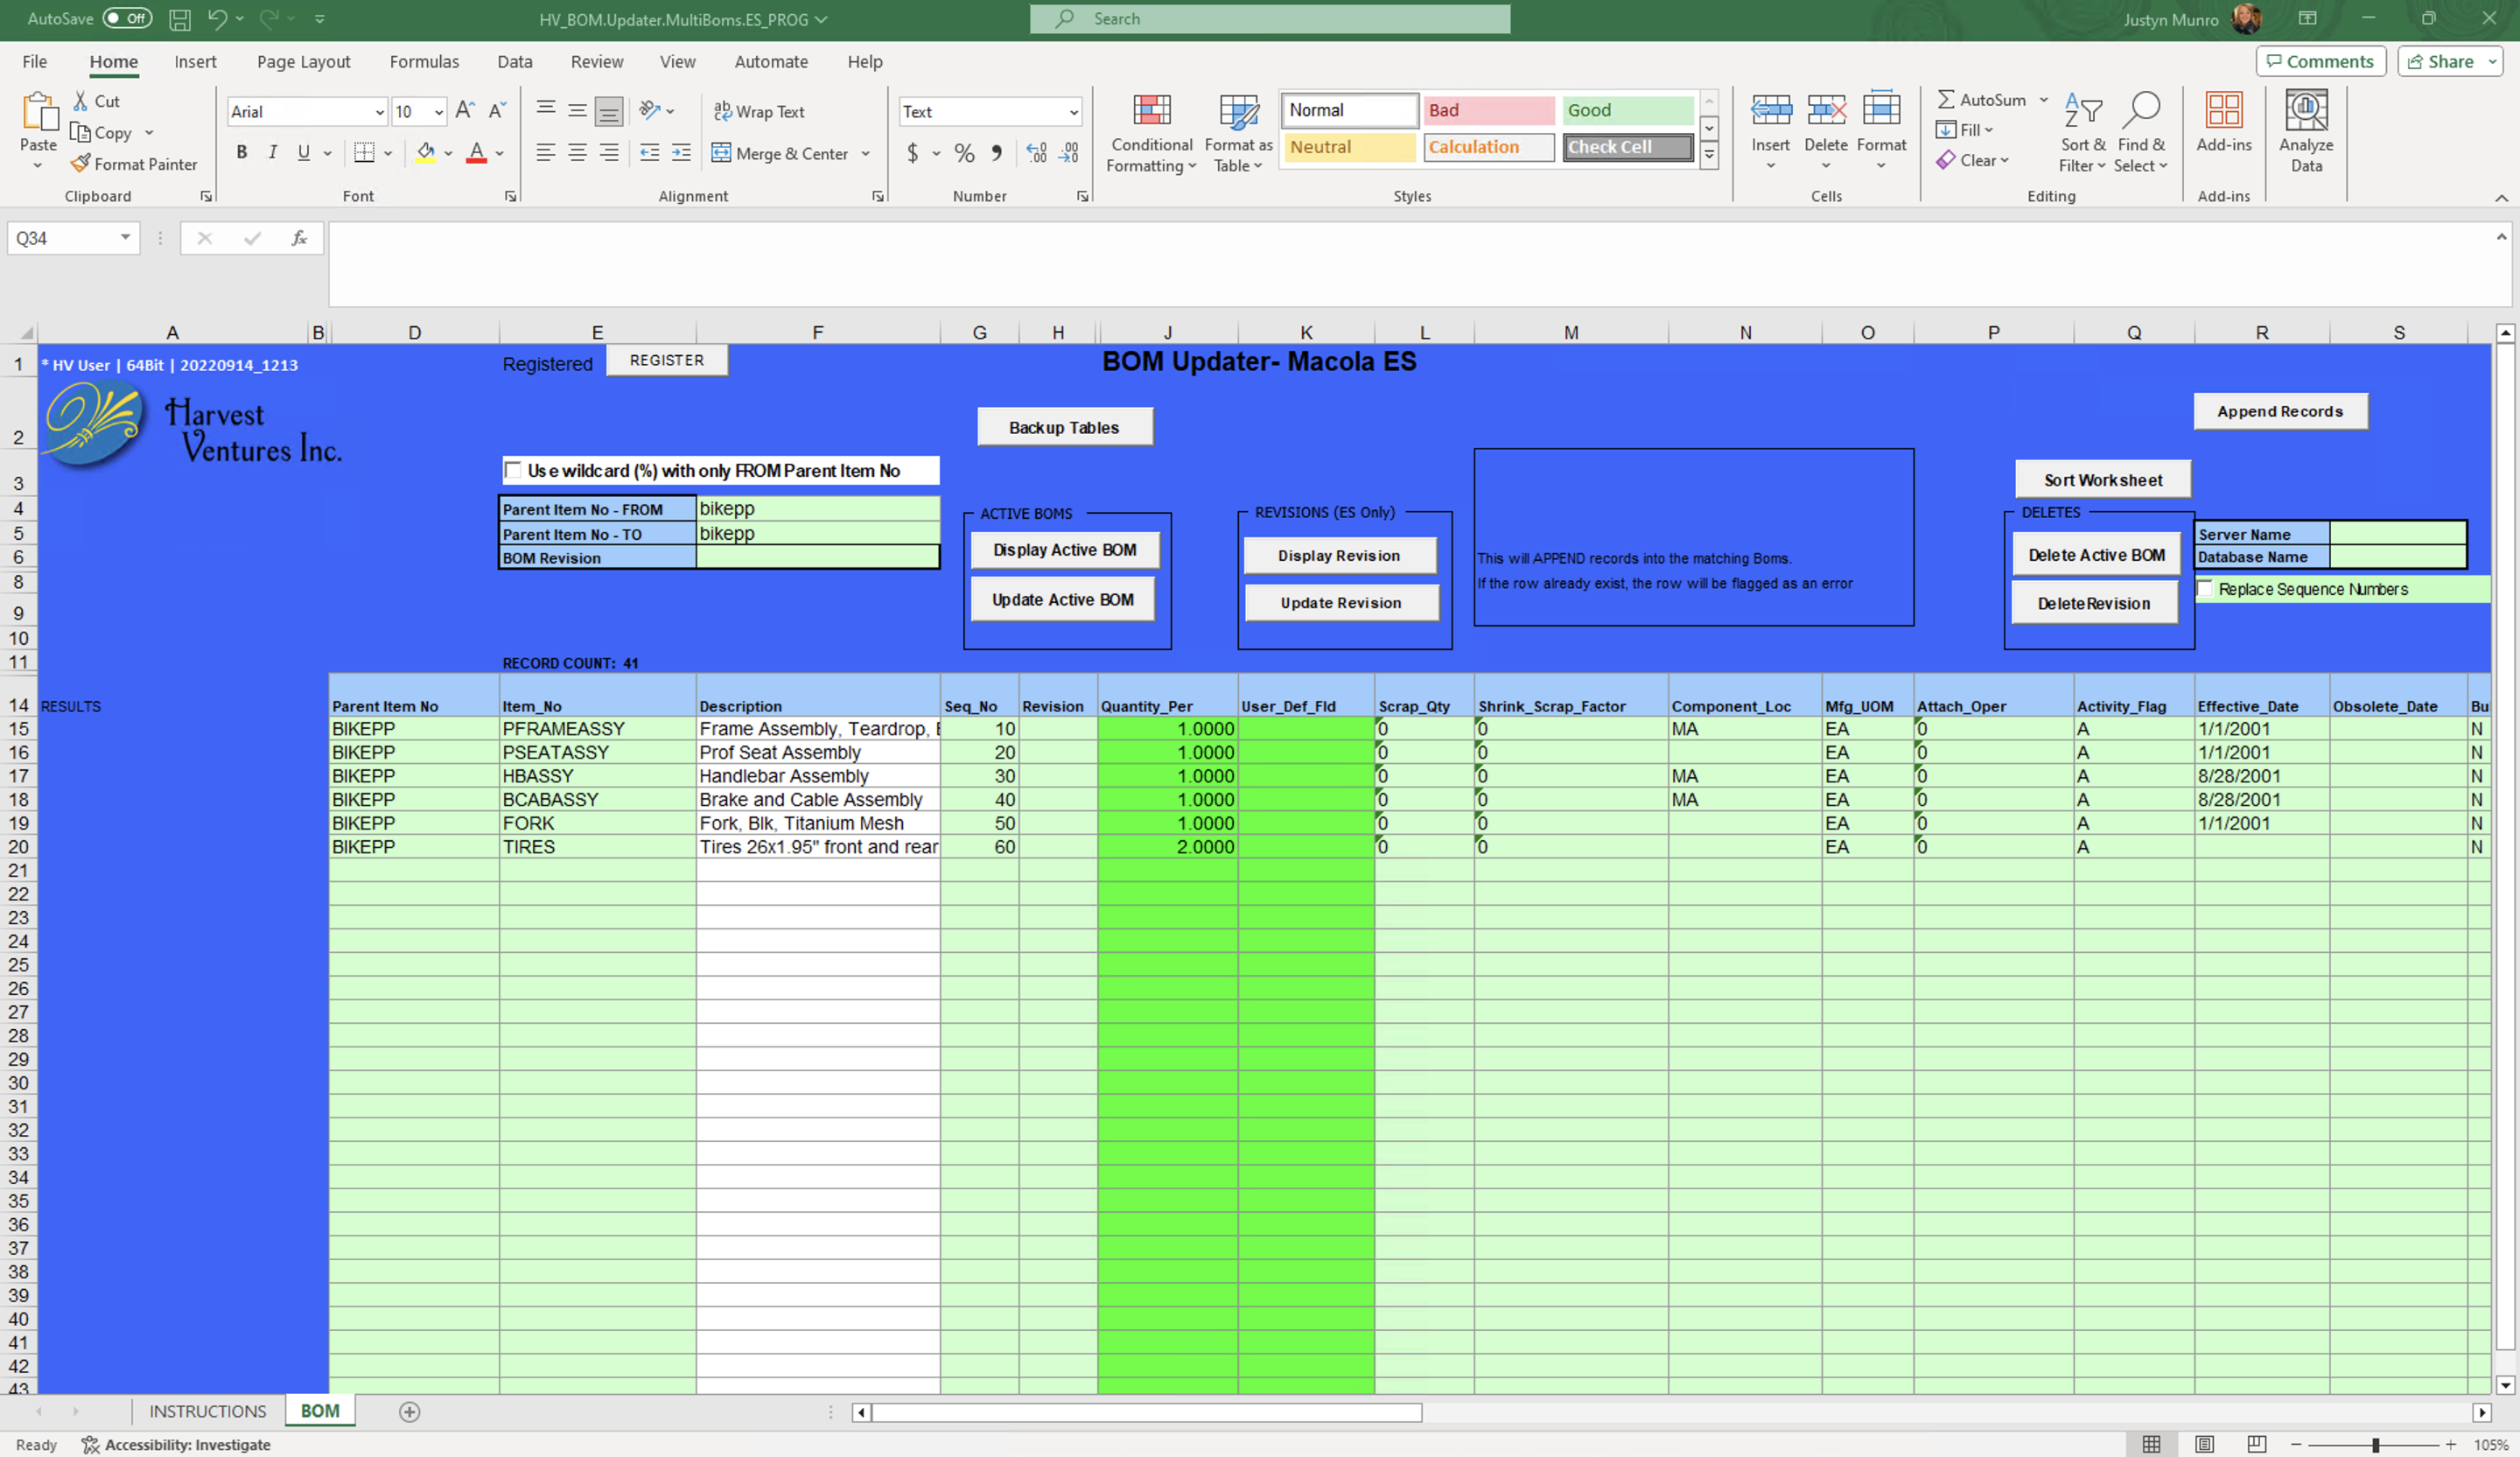The image size is (2520, 1457).
Task: Click Delete cells icon
Action: [x=1825, y=110]
